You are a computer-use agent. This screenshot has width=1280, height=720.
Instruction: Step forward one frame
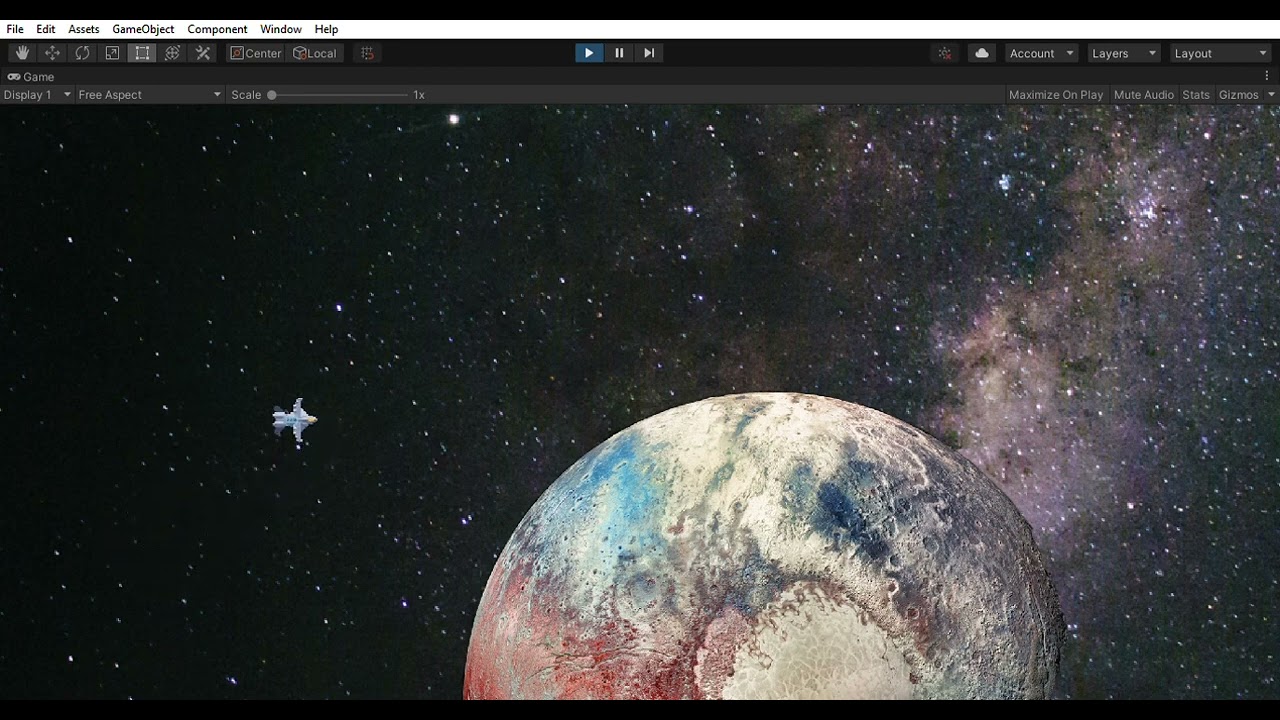pos(649,53)
